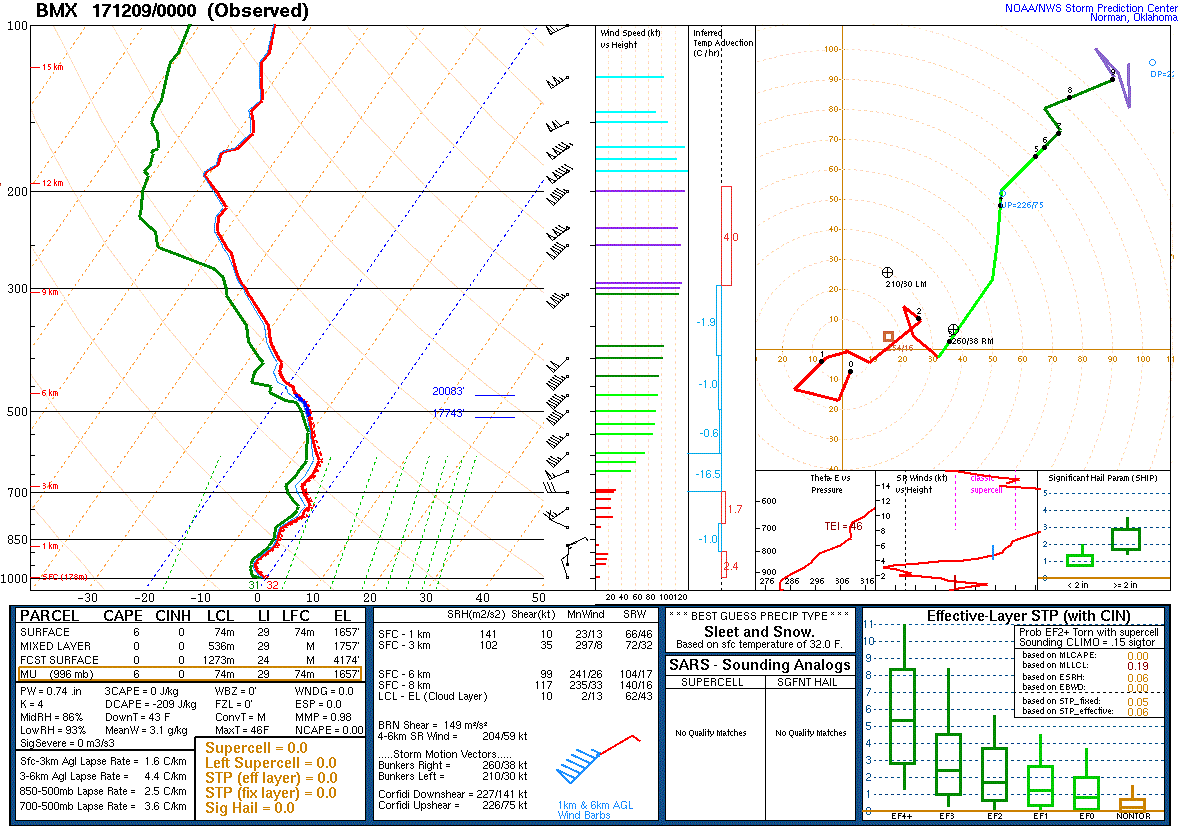Click the 'Corfidi Upshear = 226/75 kt' row
This screenshot has height=826, width=1180.
pyautogui.click(x=452, y=805)
